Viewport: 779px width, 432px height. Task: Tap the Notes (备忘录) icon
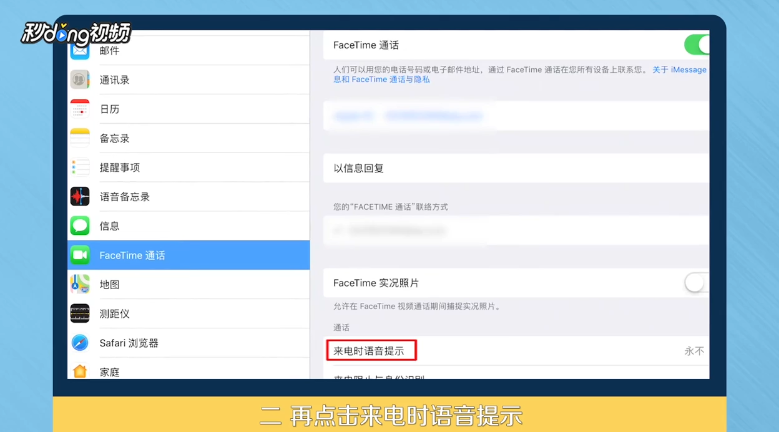click(x=79, y=138)
